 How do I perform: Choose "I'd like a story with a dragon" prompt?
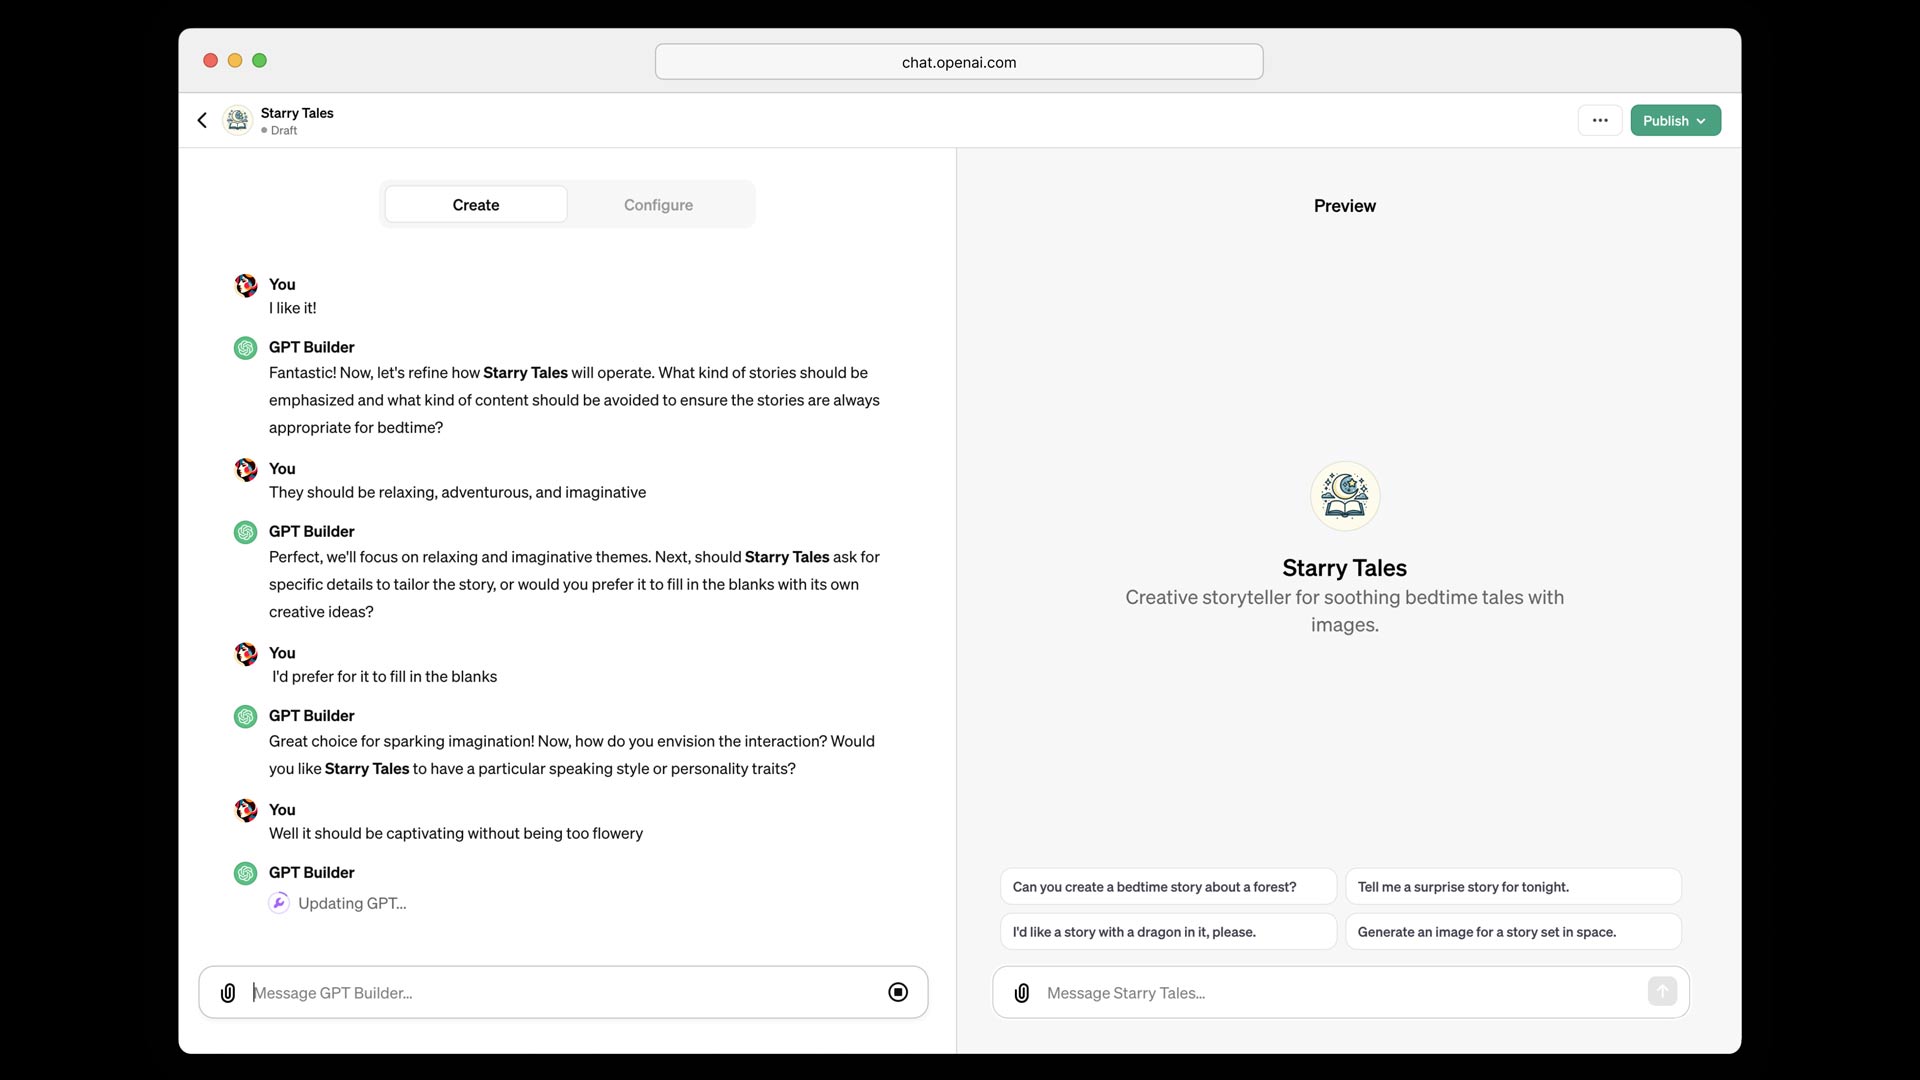(x=1168, y=931)
